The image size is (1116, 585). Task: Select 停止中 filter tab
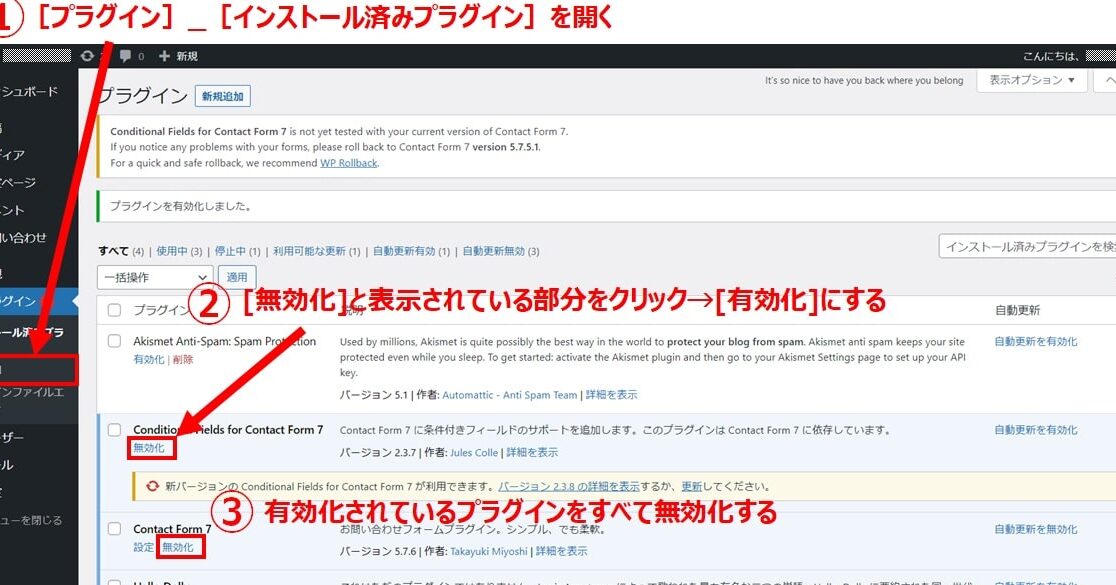[231, 251]
